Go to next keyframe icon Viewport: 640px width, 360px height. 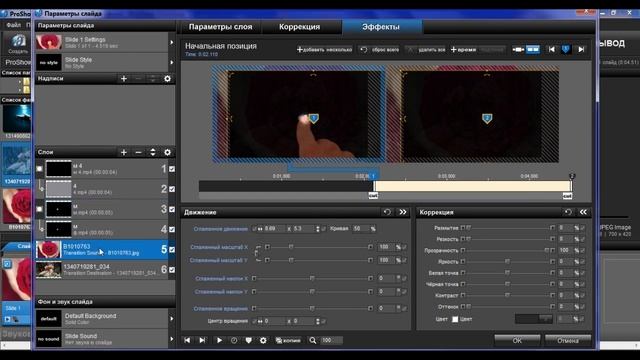pos(581,49)
